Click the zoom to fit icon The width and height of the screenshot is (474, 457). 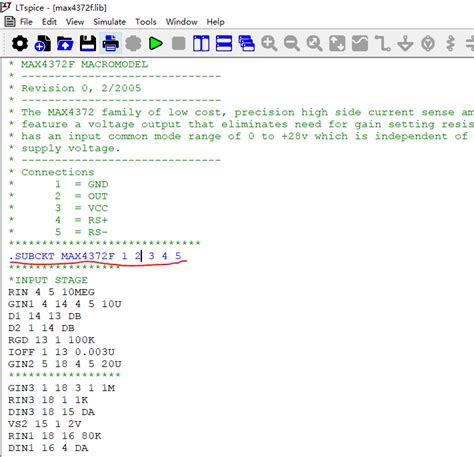337,44
